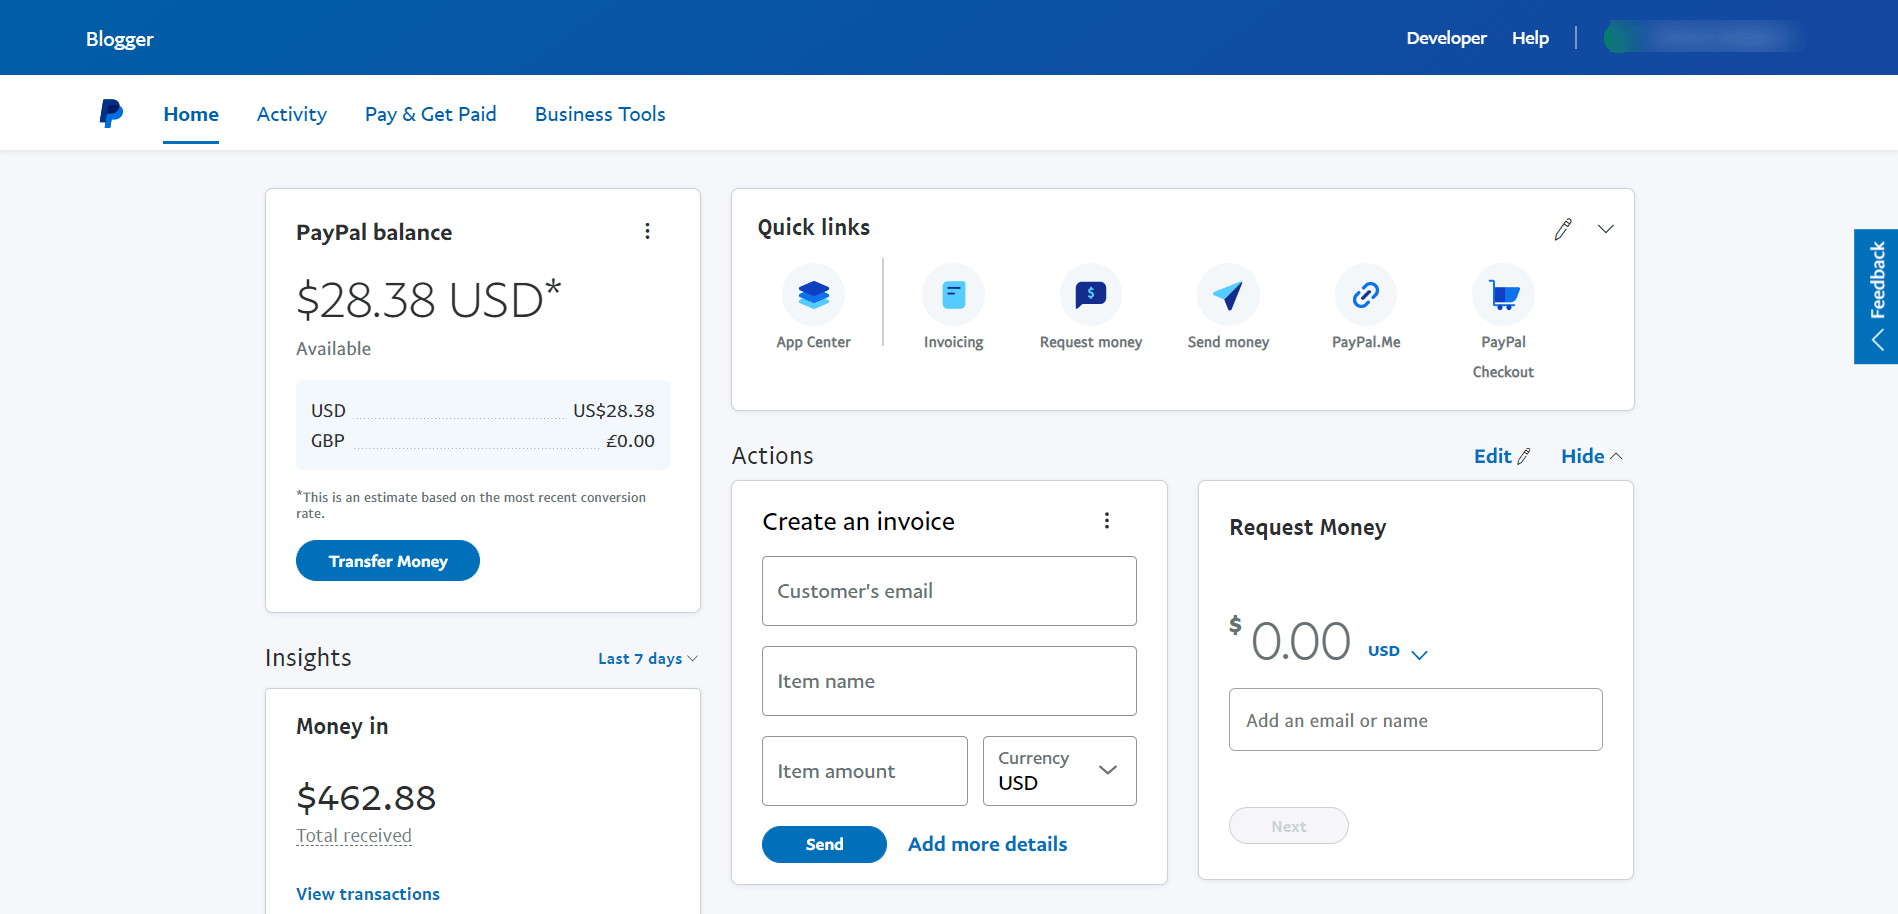1898x914 pixels.
Task: Send the invoice with the Send button
Action: (824, 844)
